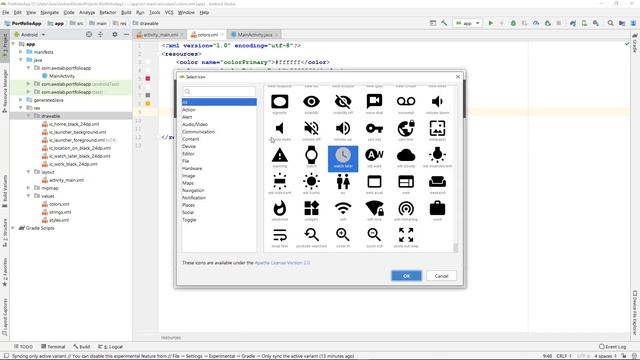Choose the wrap text icon

[x=280, y=235]
